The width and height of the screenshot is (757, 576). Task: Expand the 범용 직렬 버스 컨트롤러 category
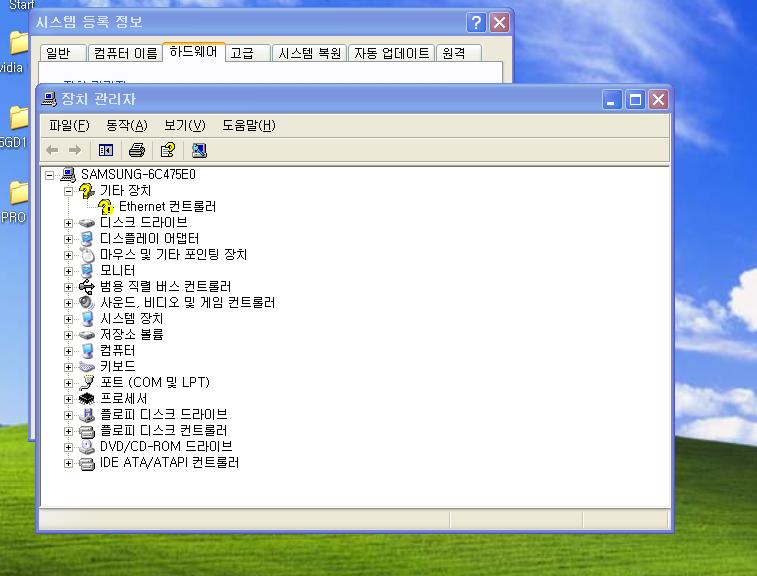(x=68, y=287)
